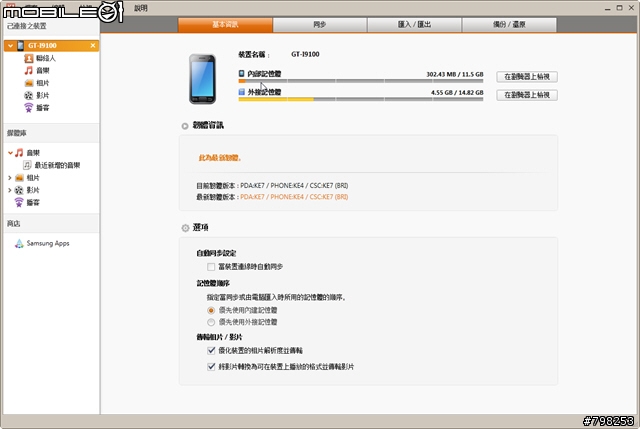Open the 備份 / 還原 tab
640x429 pixels.
[x=509, y=24]
